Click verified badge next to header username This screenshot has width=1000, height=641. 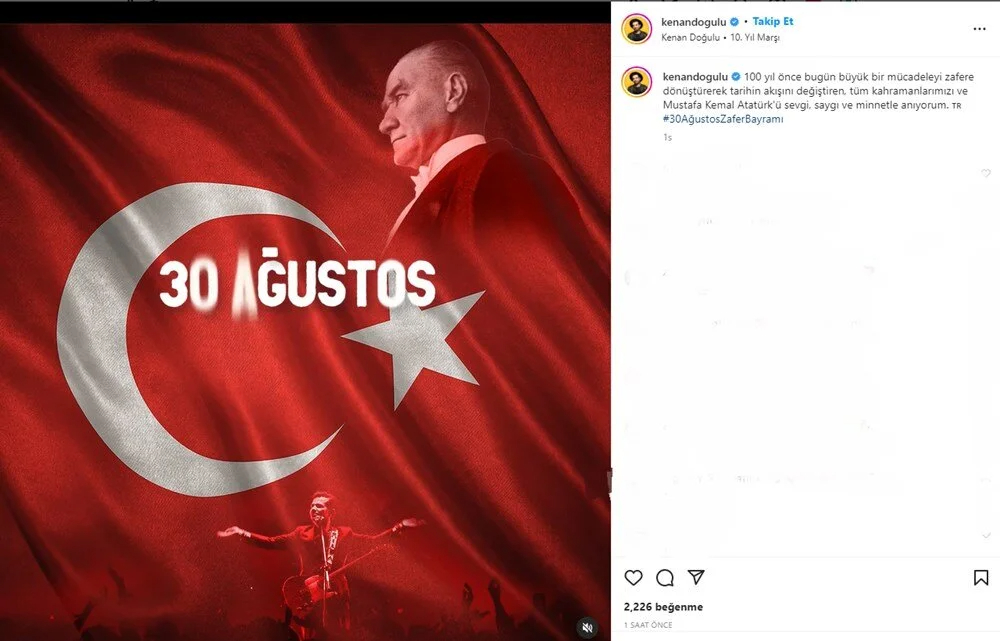tap(735, 22)
